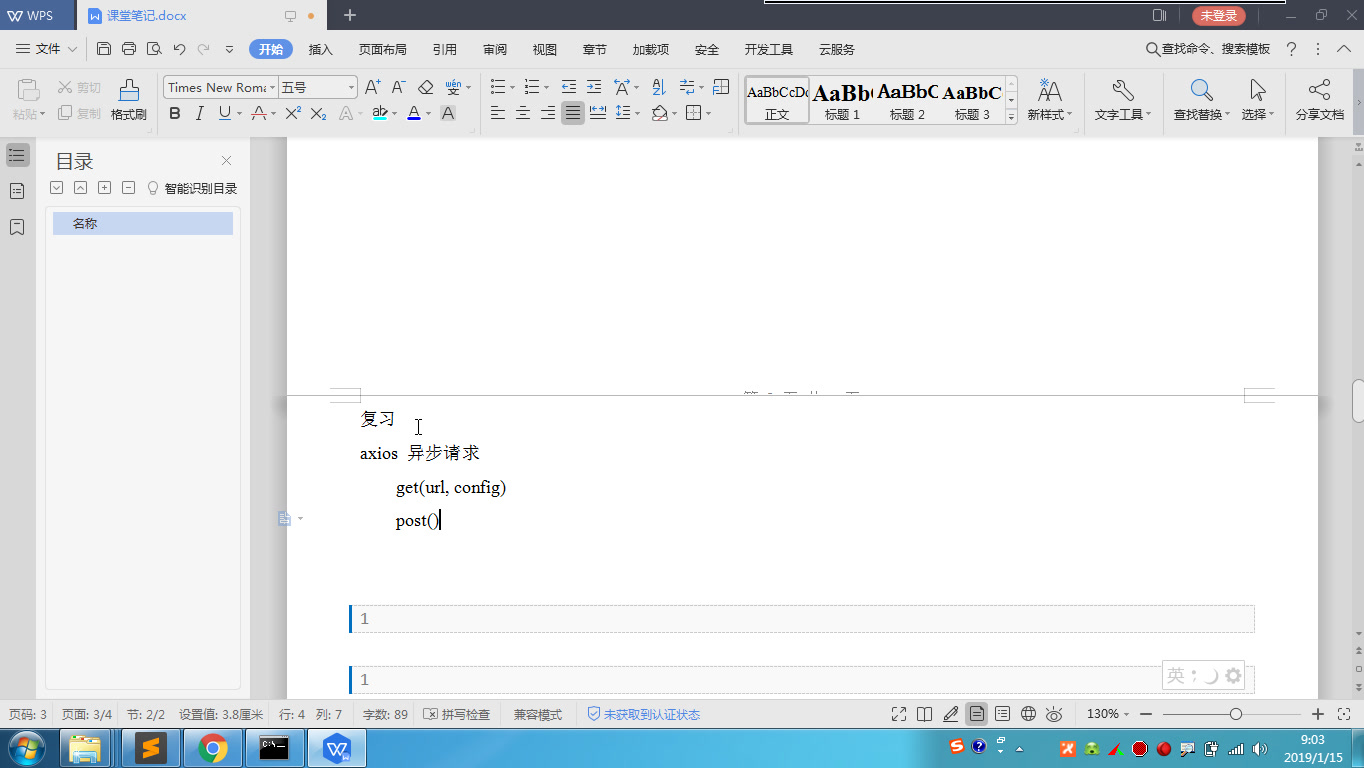
Task: Open the 引用 ribbon tab
Action: [x=445, y=49]
